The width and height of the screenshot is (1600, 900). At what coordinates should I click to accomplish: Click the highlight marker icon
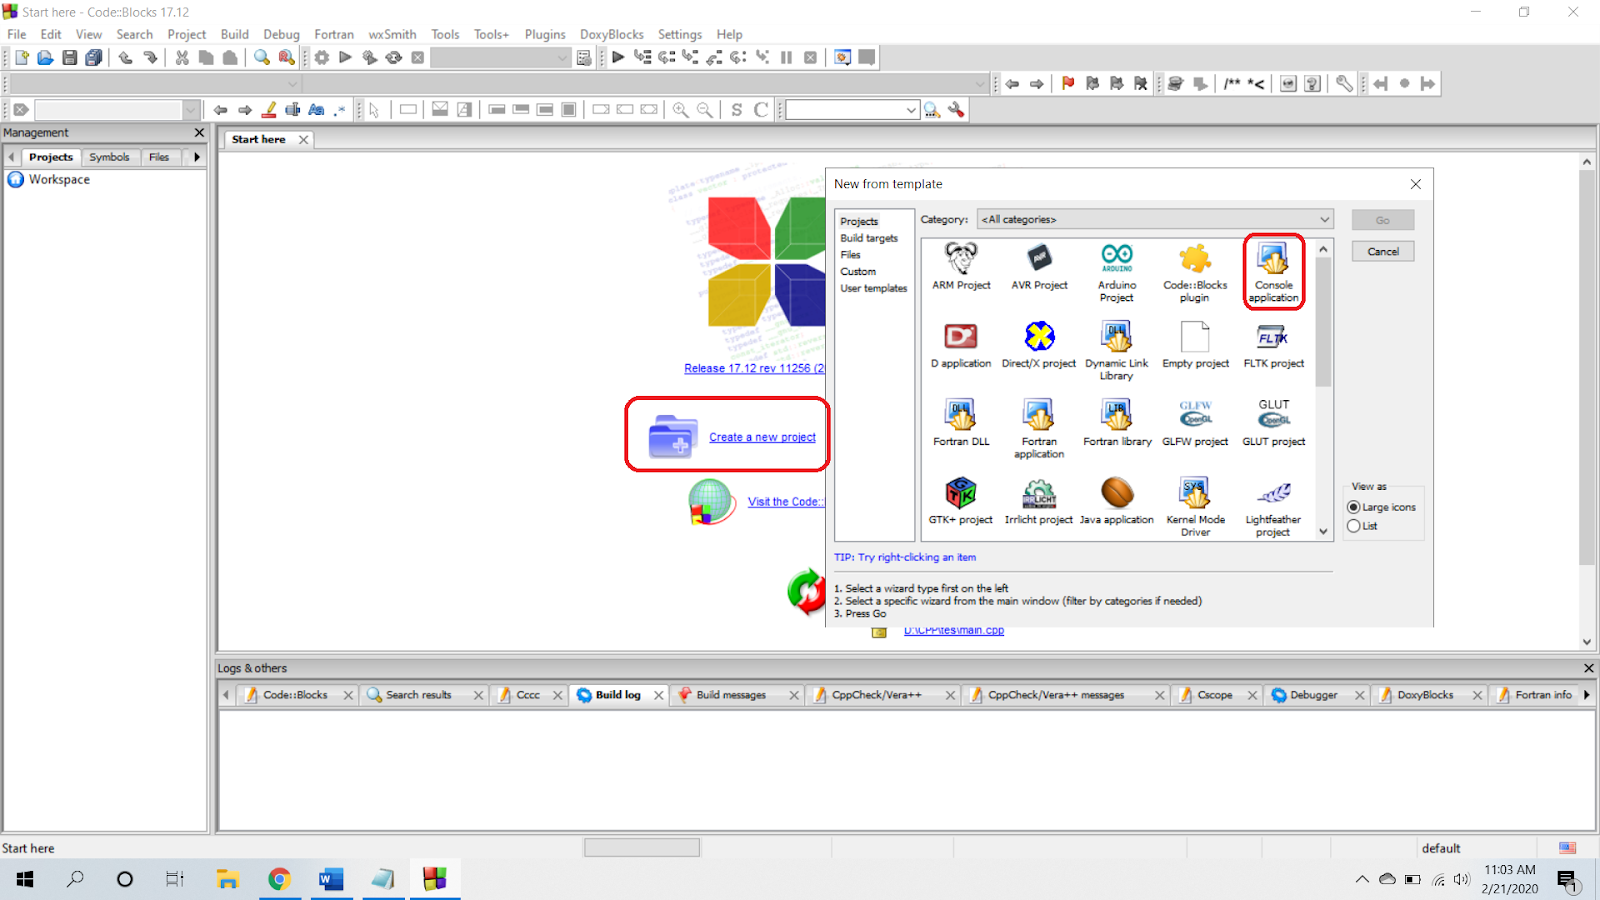269,110
